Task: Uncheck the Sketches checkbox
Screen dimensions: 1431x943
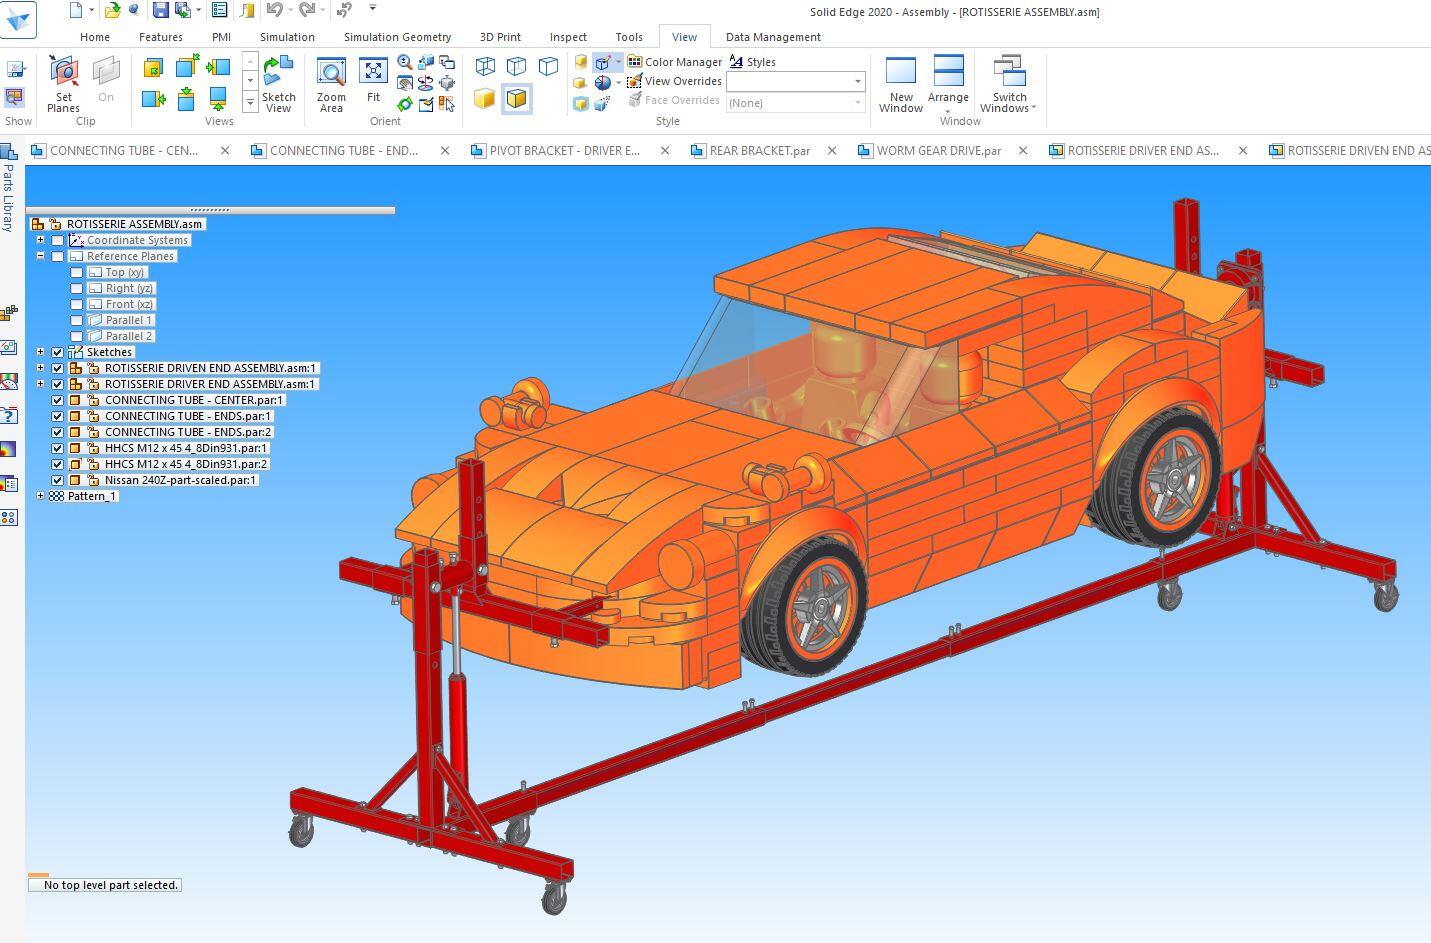Action: pyautogui.click(x=58, y=352)
